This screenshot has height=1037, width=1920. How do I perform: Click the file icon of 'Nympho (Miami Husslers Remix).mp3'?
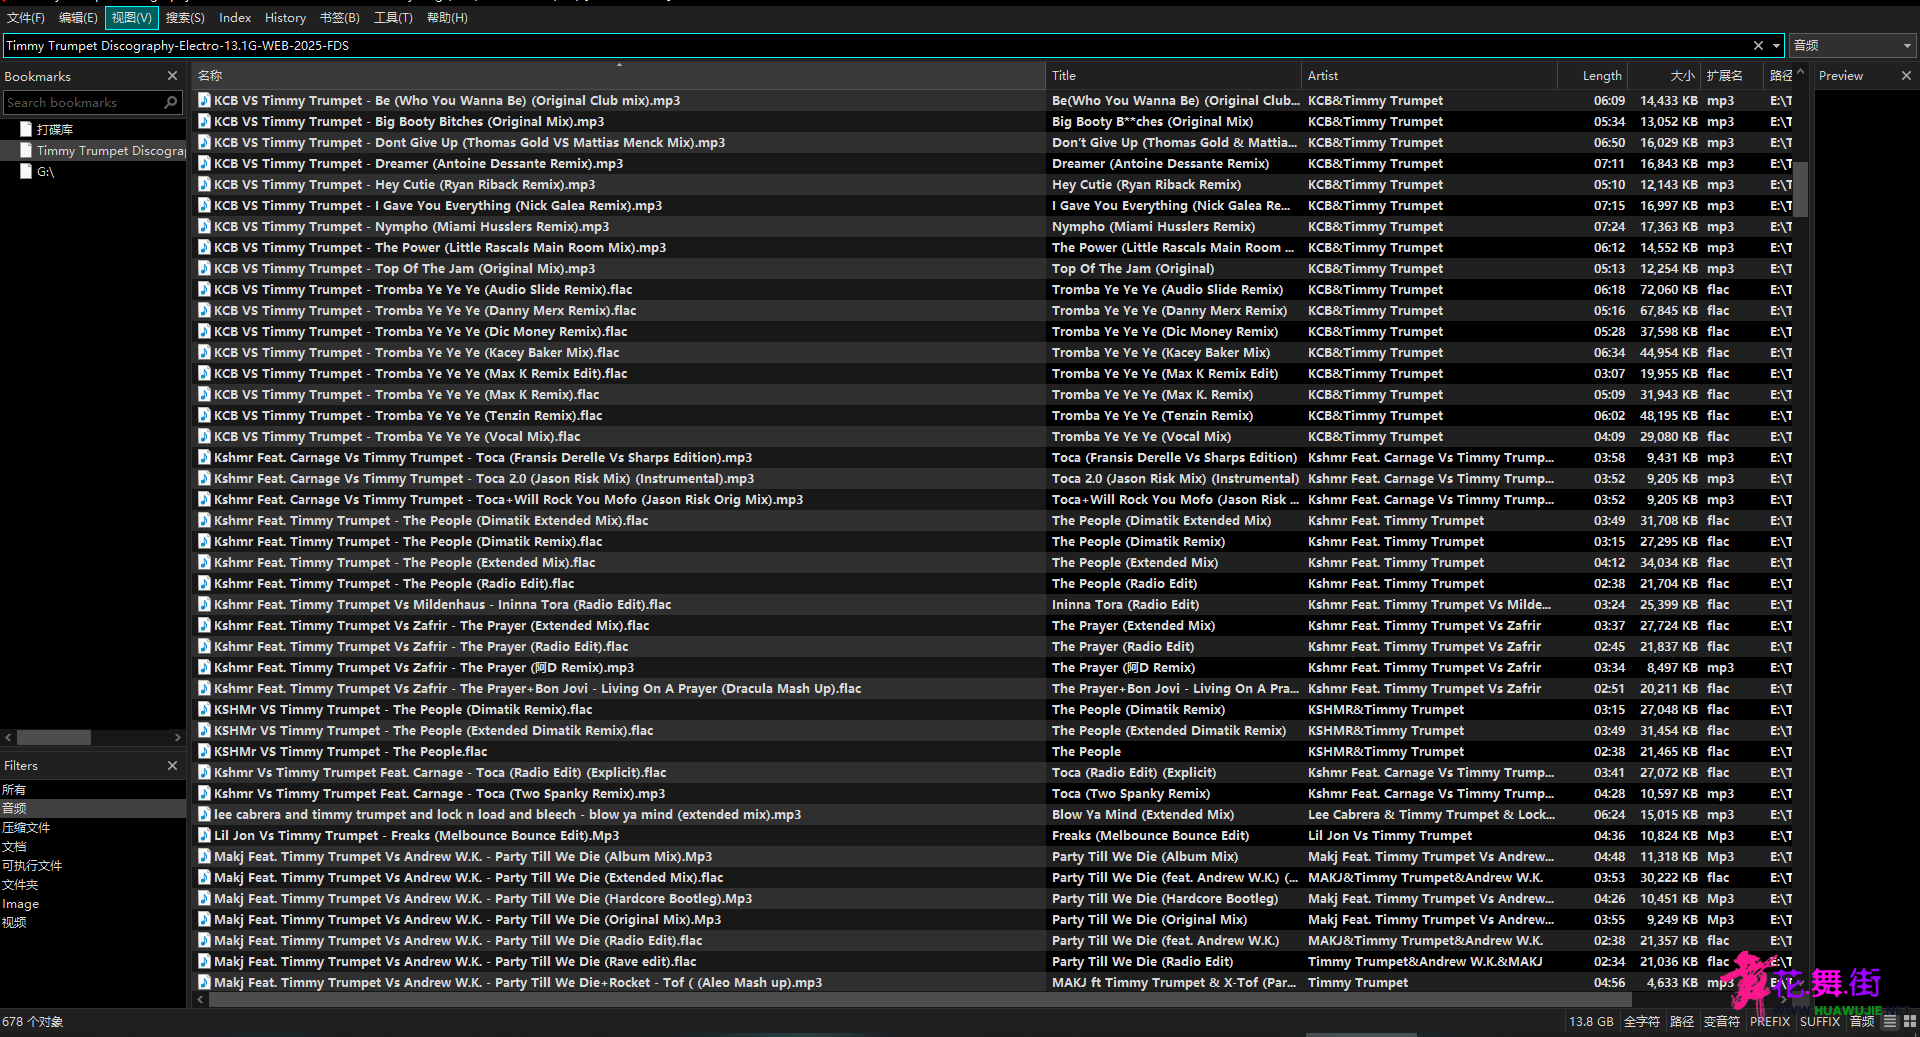pyautogui.click(x=204, y=226)
